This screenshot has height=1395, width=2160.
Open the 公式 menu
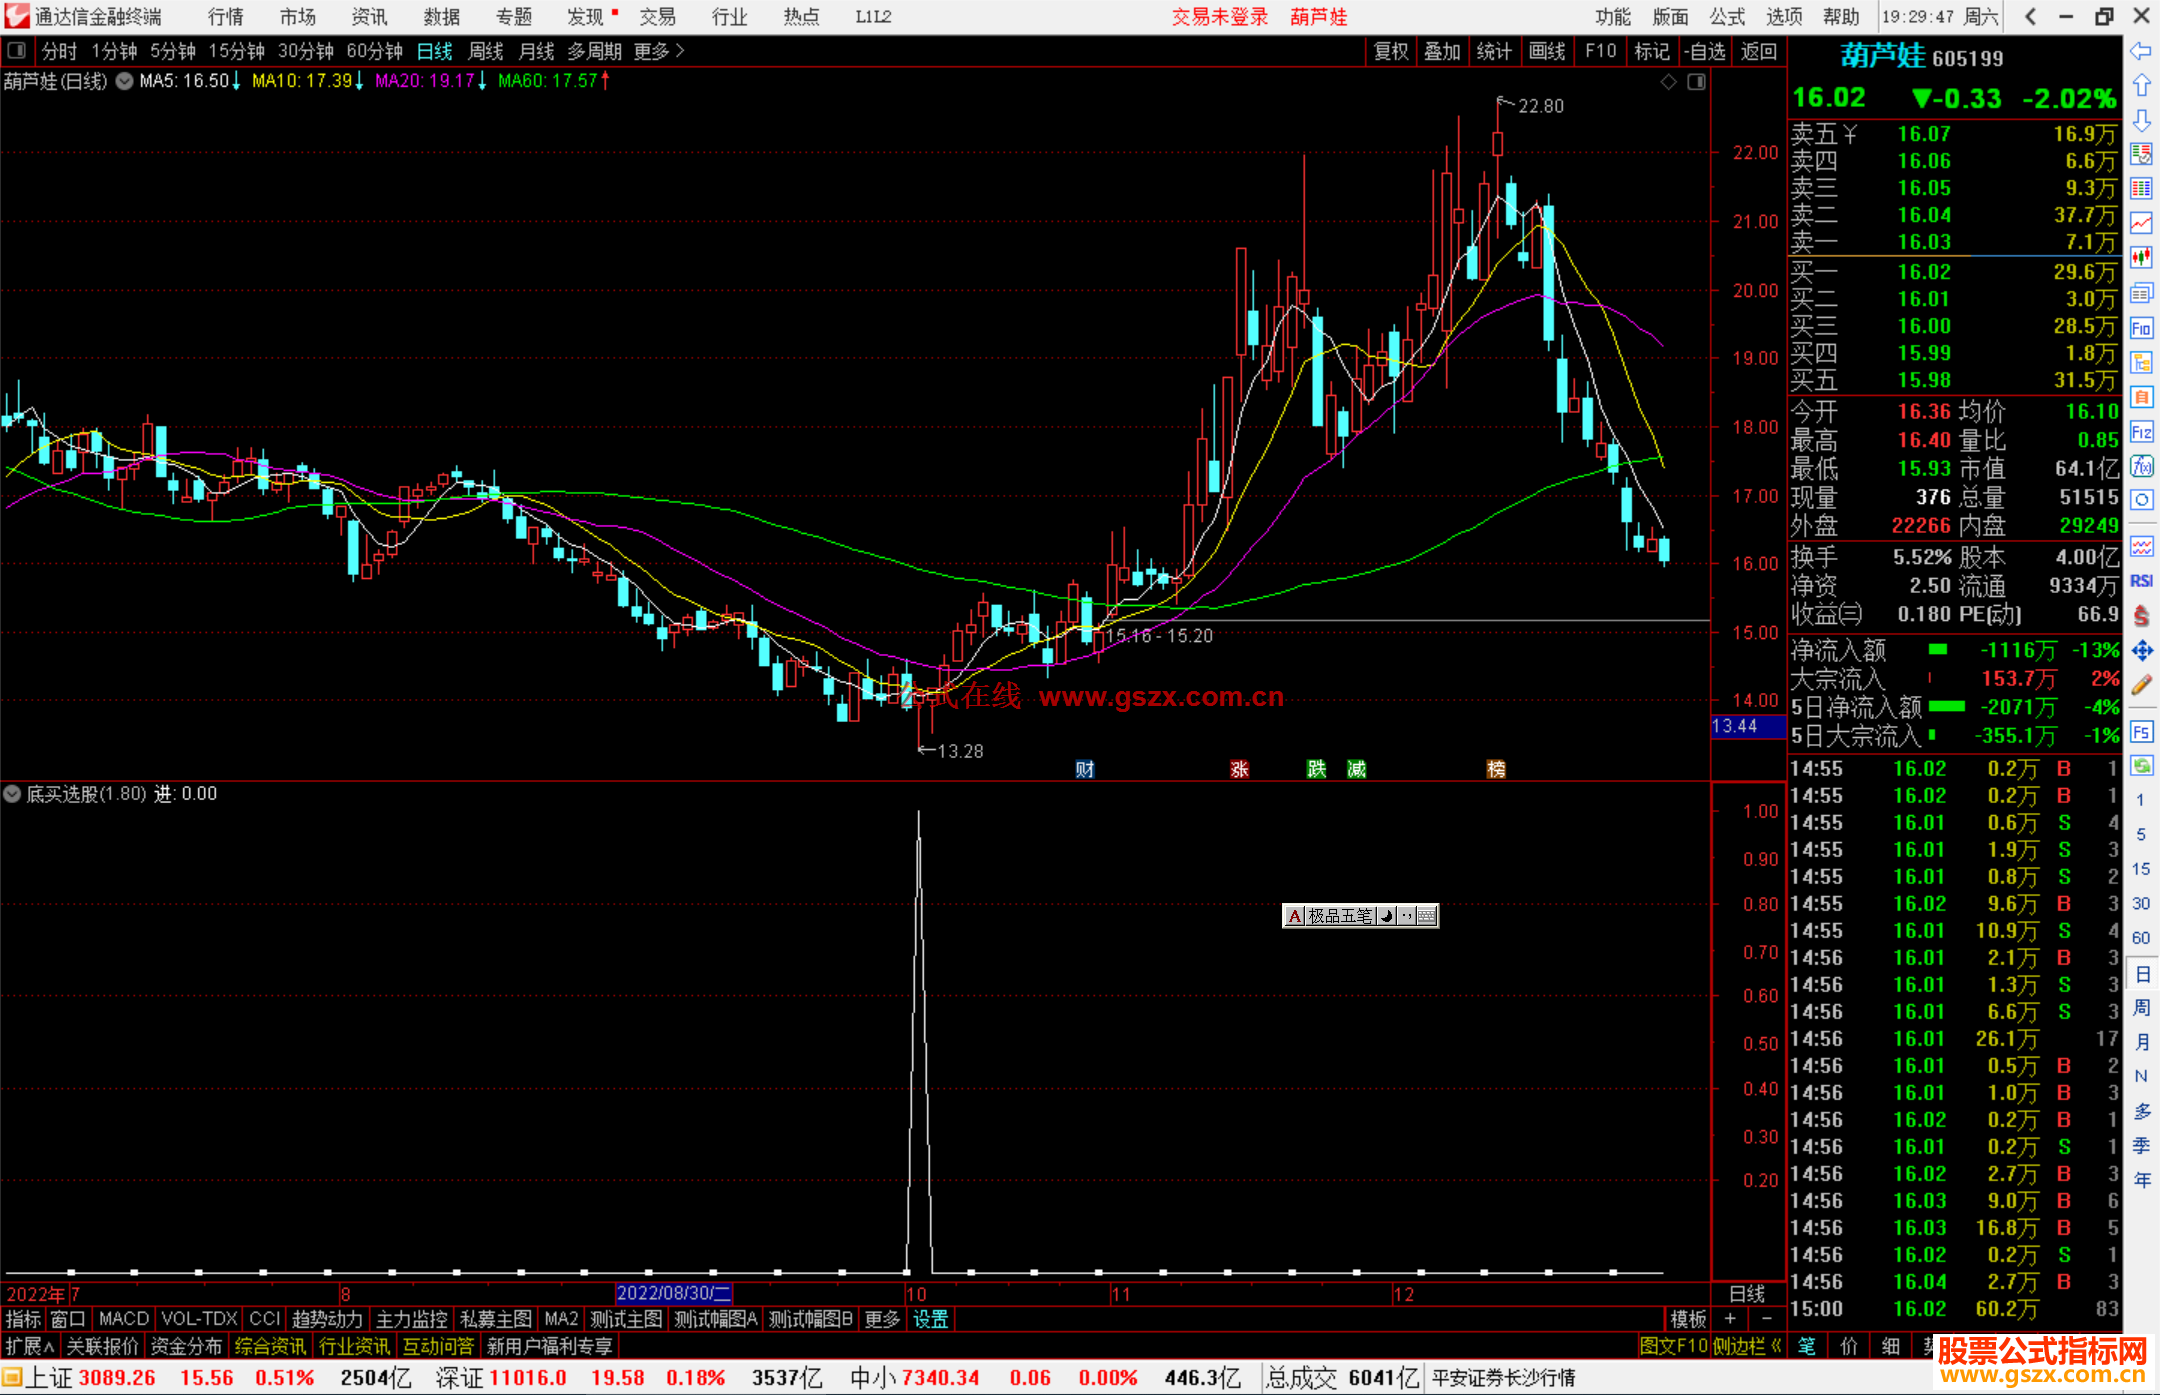pos(1727,17)
